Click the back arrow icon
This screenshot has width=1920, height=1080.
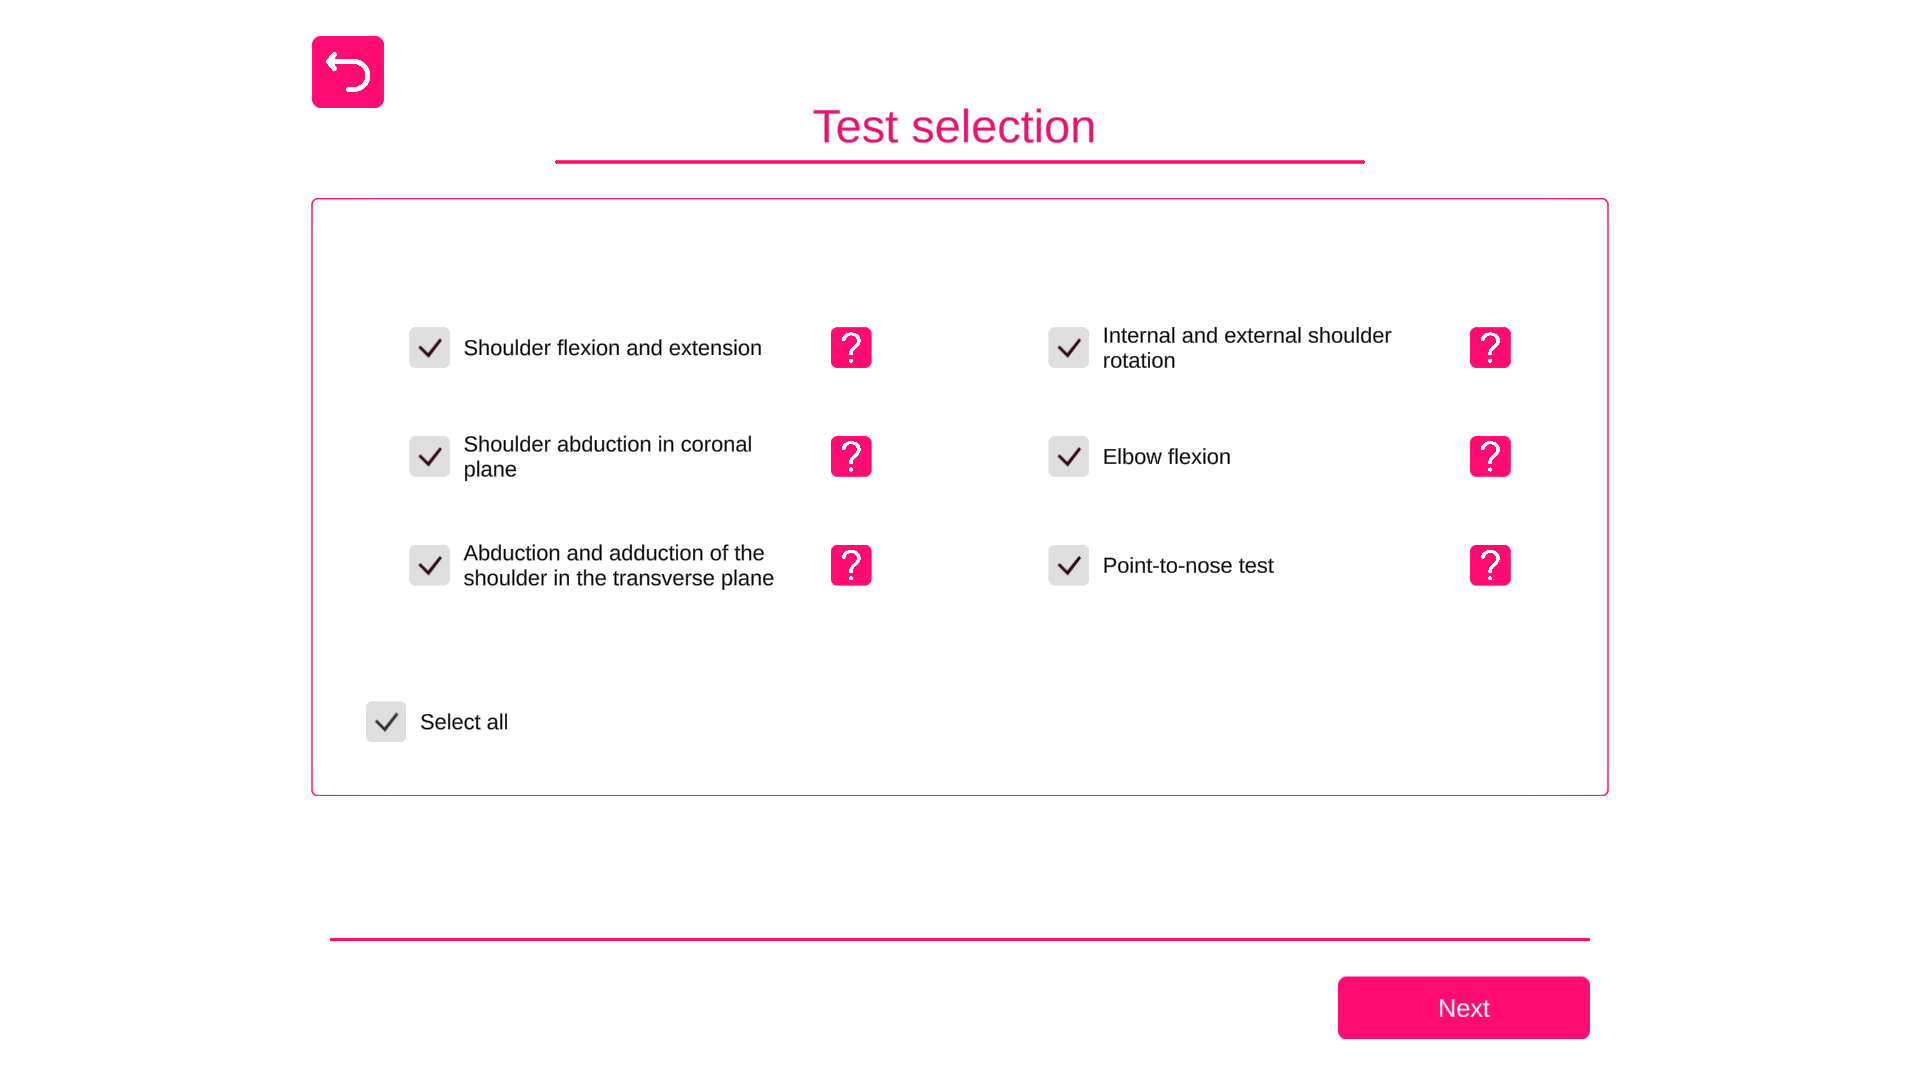pos(348,72)
